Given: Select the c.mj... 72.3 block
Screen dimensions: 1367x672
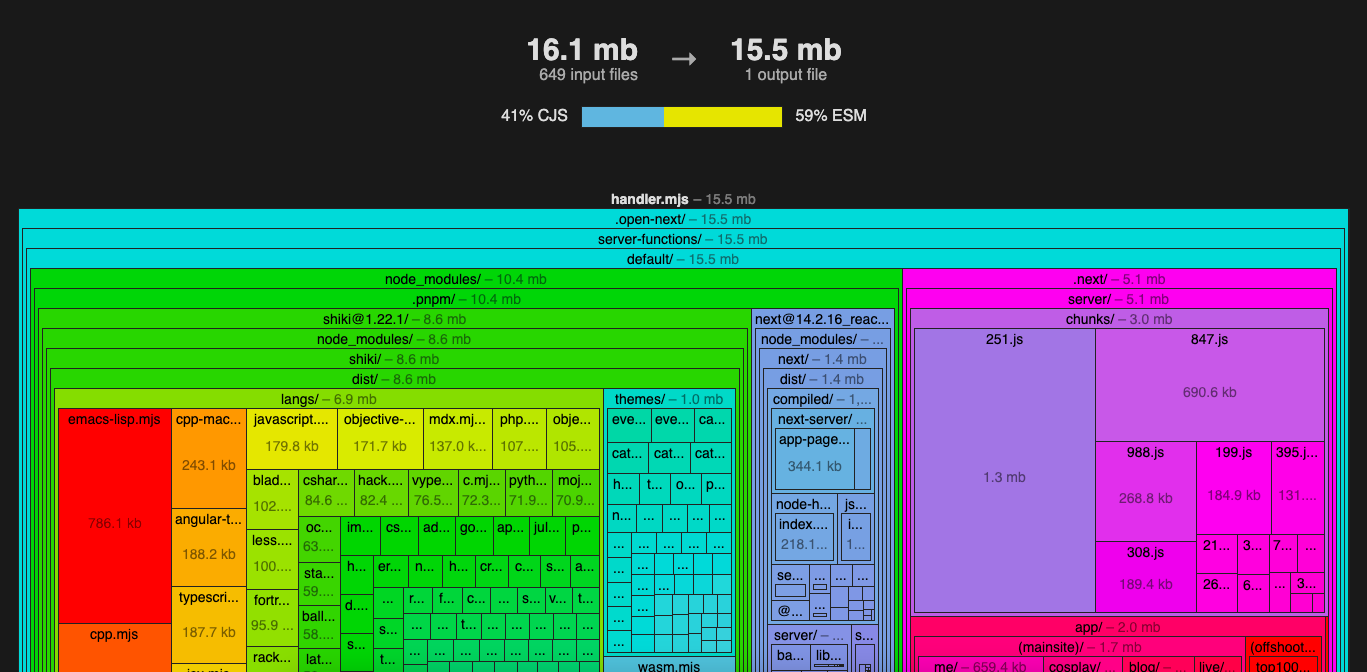Looking at the screenshot, I should [x=481, y=493].
